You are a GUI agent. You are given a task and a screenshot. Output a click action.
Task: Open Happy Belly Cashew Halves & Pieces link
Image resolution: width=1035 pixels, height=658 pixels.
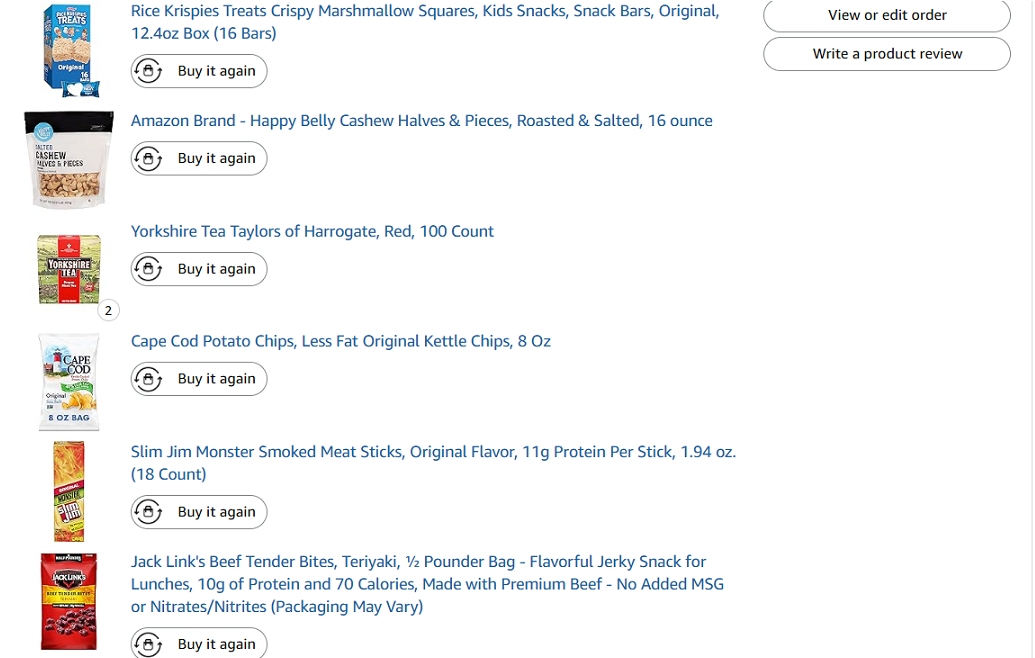421,121
